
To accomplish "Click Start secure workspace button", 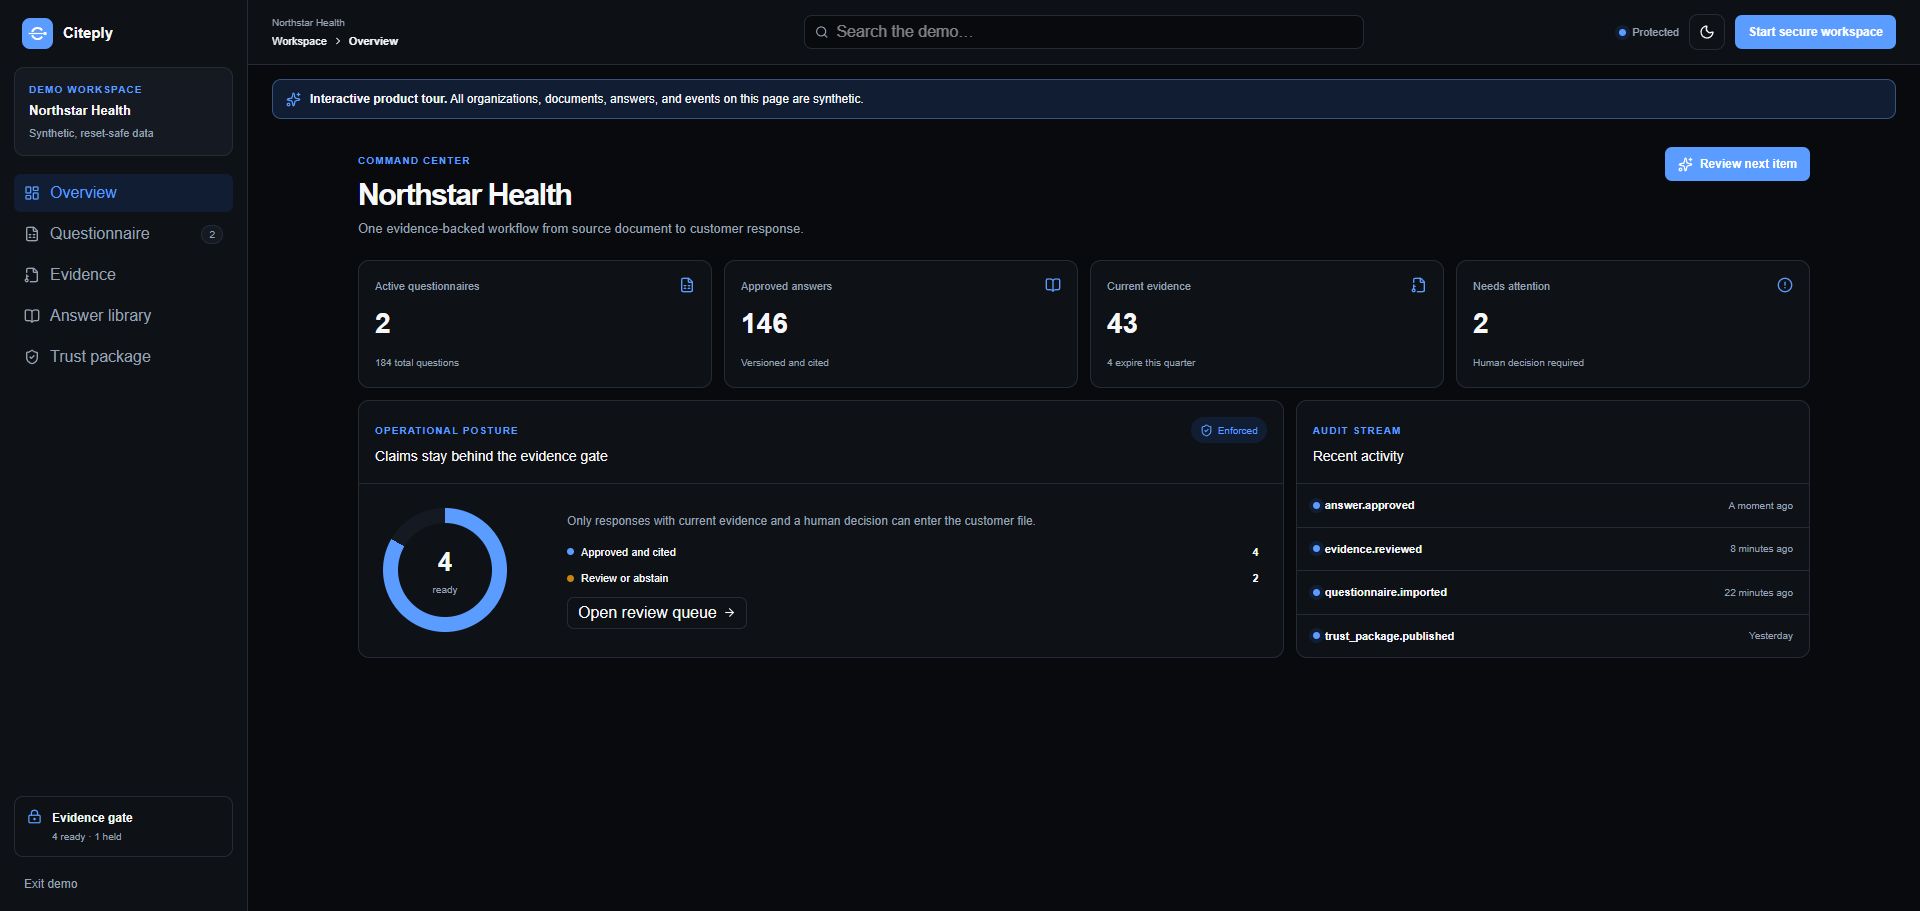I will coord(1815,32).
